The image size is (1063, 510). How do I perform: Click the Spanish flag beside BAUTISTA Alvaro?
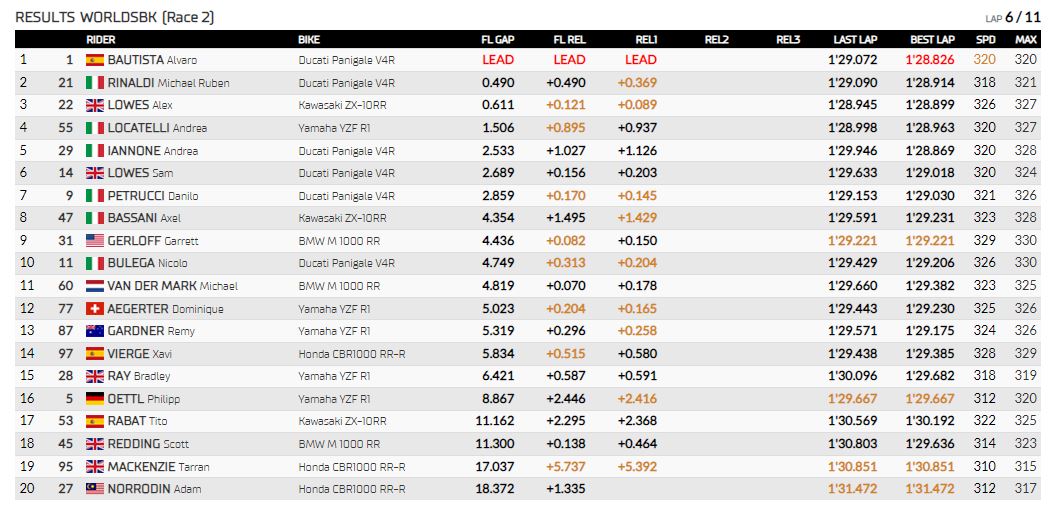pyautogui.click(x=95, y=60)
